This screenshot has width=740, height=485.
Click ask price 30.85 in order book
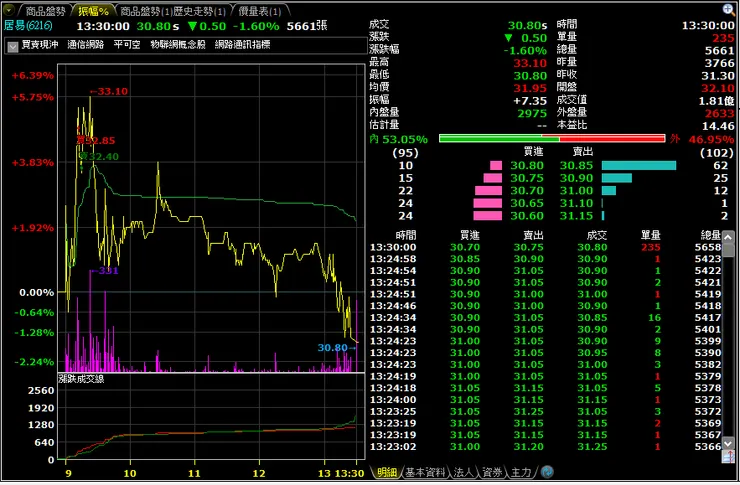pyautogui.click(x=576, y=166)
